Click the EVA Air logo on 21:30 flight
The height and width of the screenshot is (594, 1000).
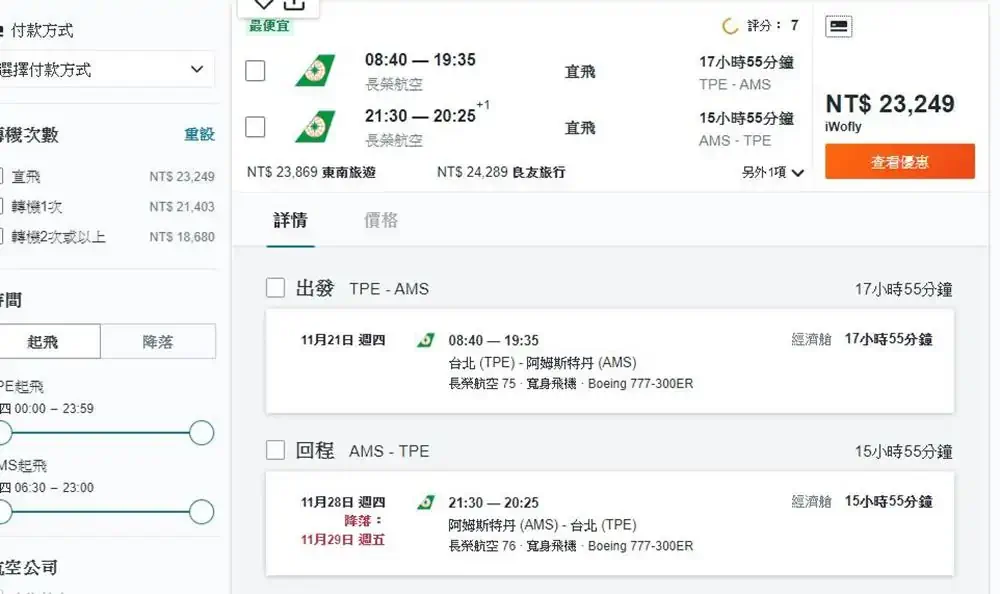coord(315,126)
